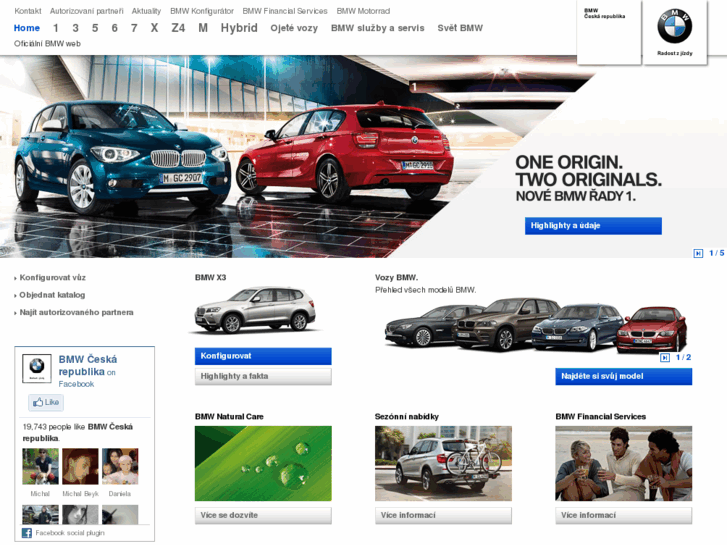Click Více informací under Financial Services
727x545 pixels.
pos(624,515)
